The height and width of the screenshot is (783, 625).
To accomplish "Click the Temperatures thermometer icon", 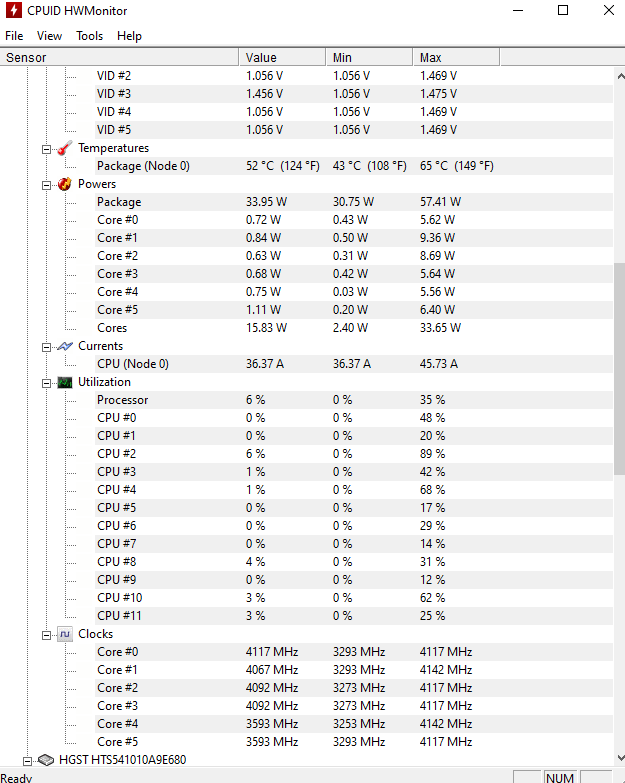I will (65, 148).
